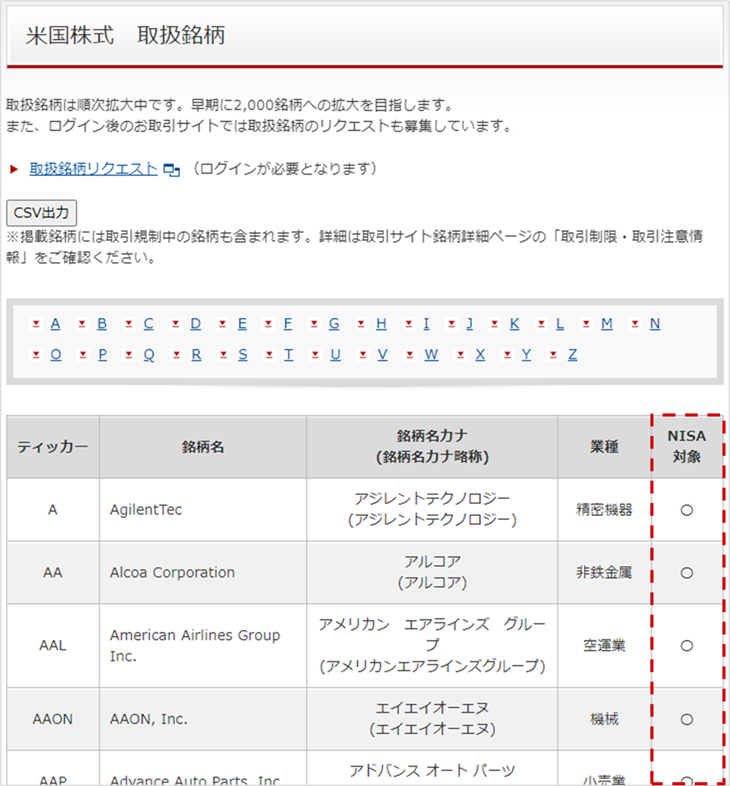Click the red down-arrow icon before V
Image resolution: width=730 pixels, height=786 pixels.
tap(362, 355)
